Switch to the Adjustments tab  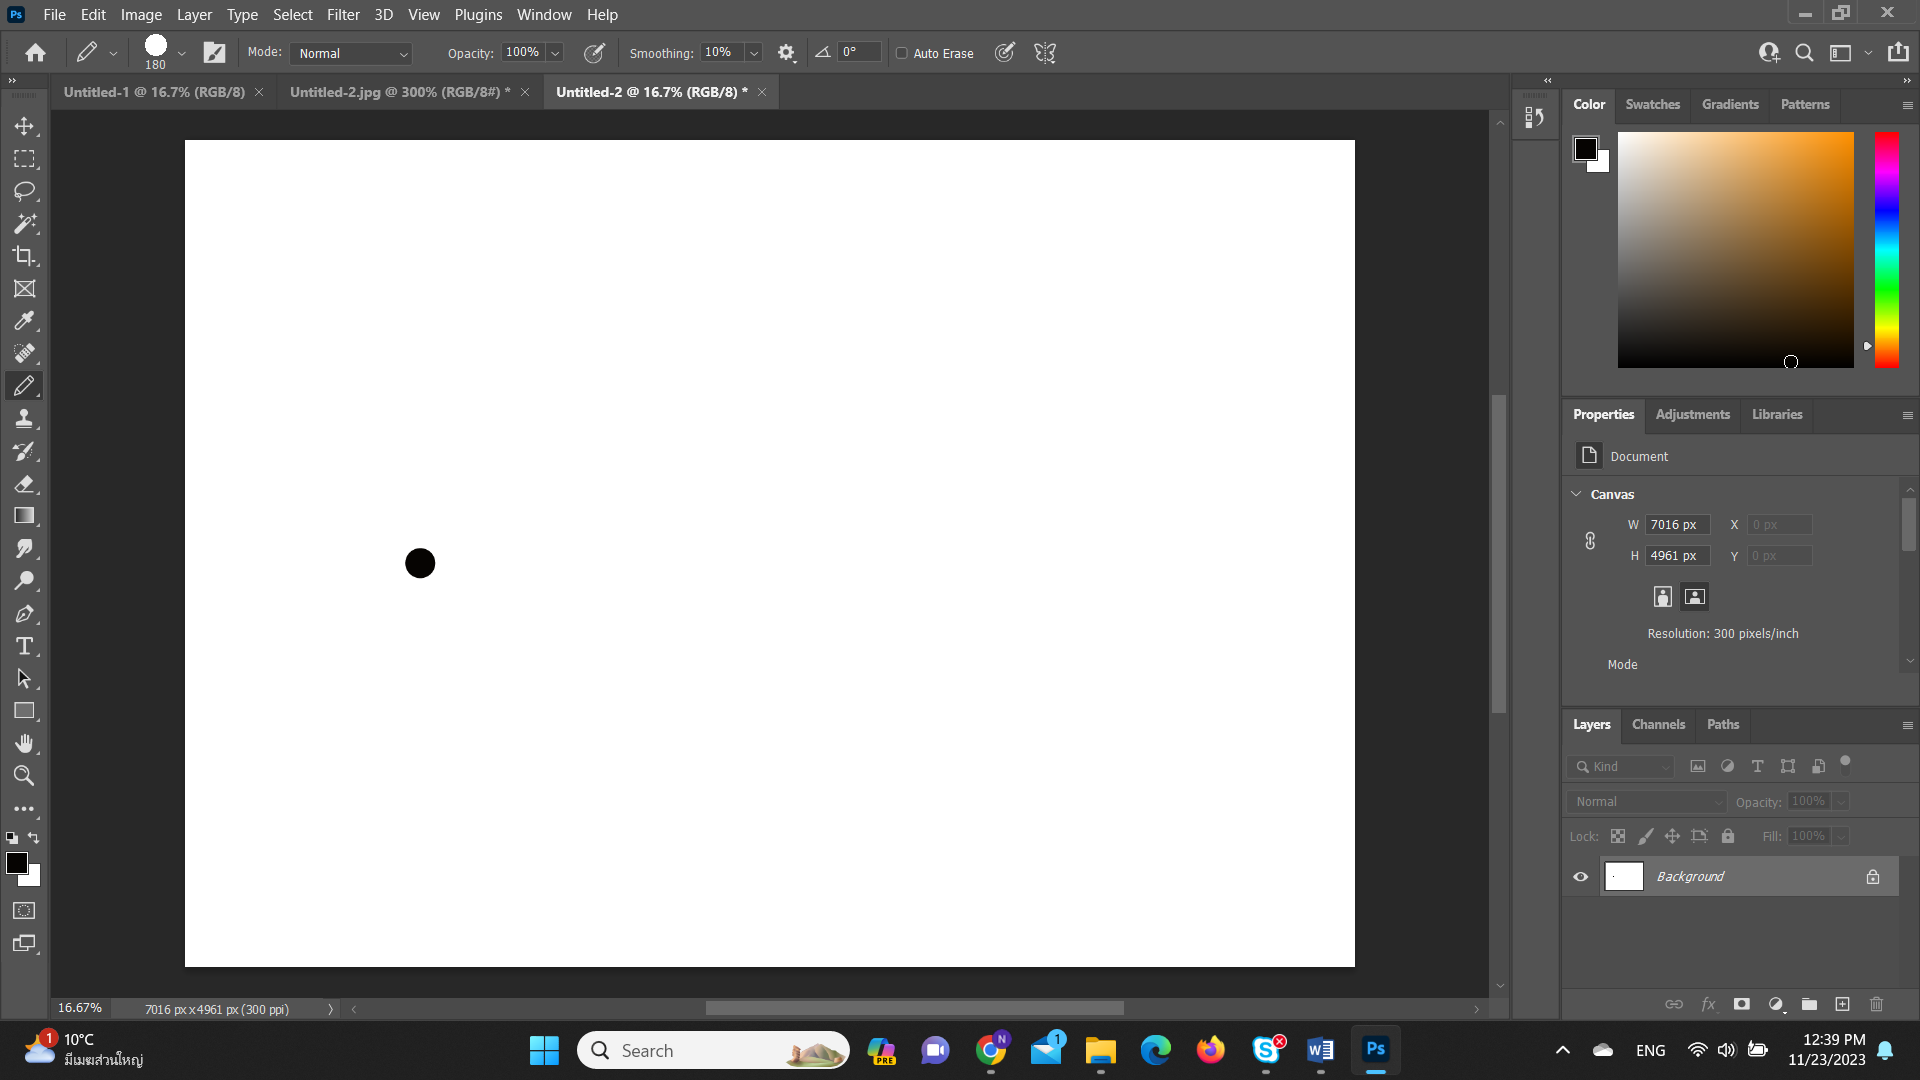[1692, 414]
